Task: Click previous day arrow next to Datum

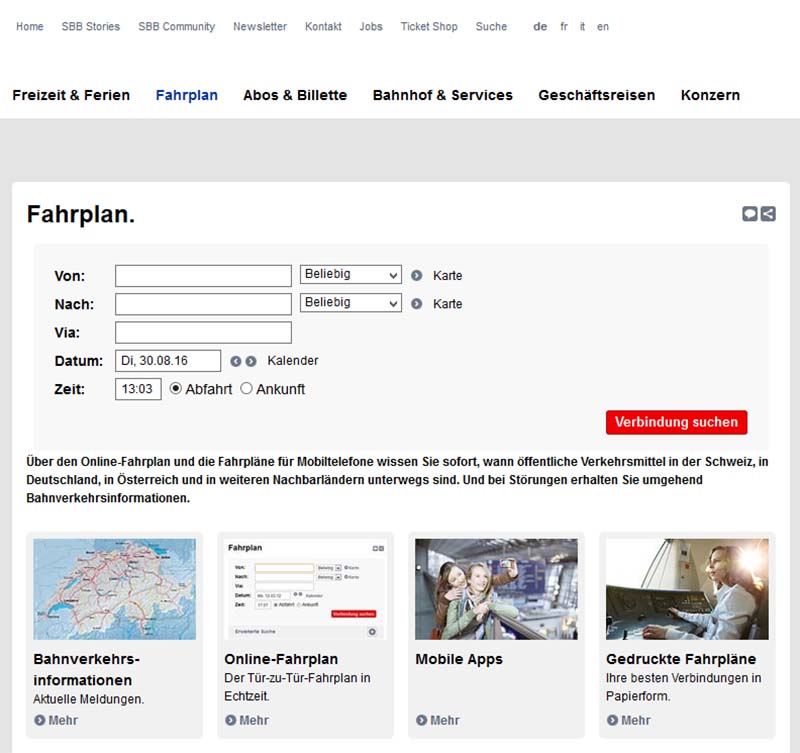Action: 236,361
